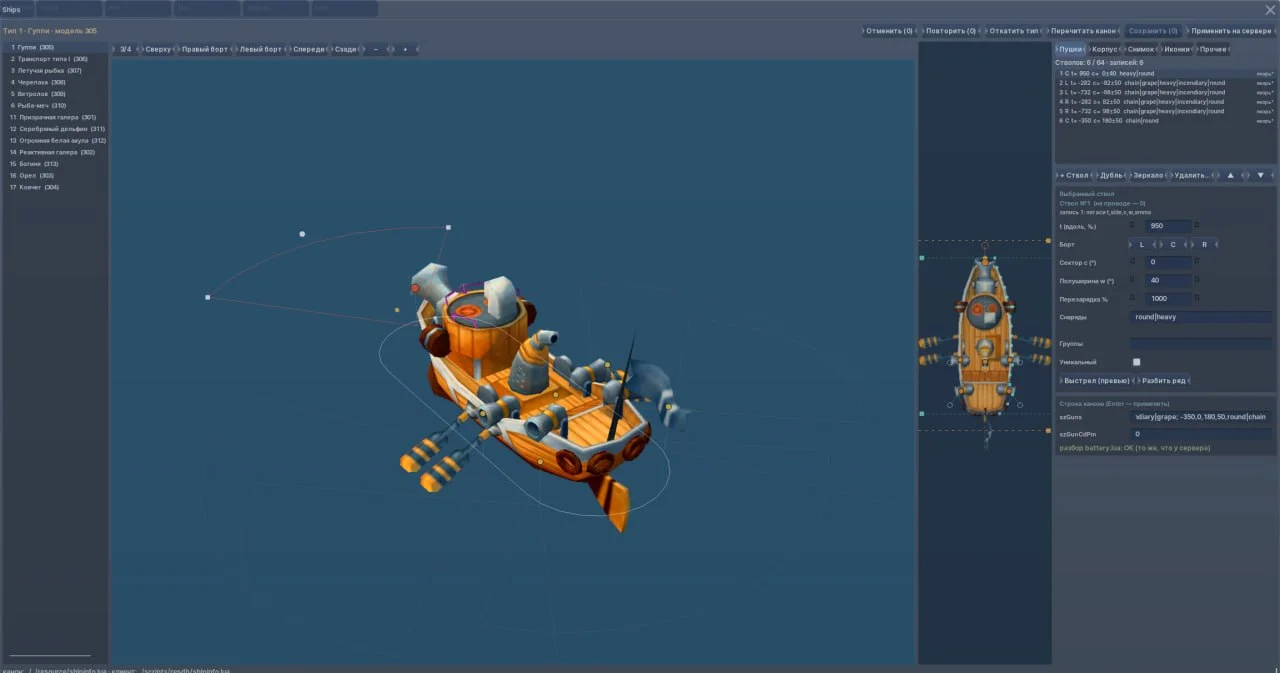Move selected barrel down with ▼ arrow
The image size is (1280, 673).
(1260, 175)
